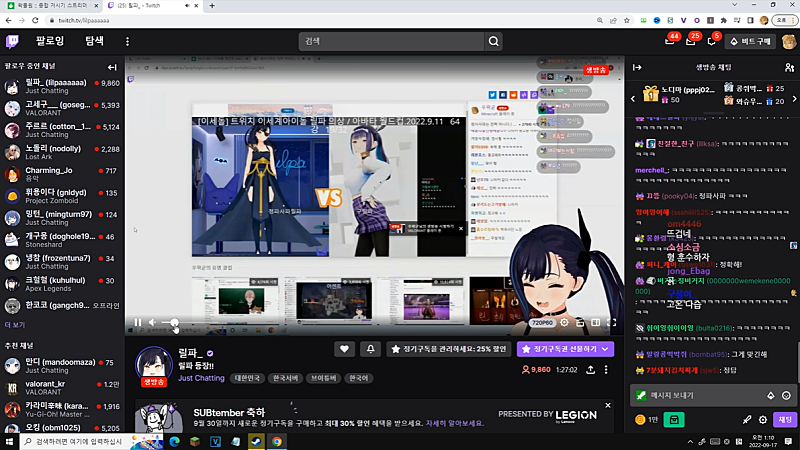Open the player settings gear
This screenshot has width=800, height=450.
[564, 322]
